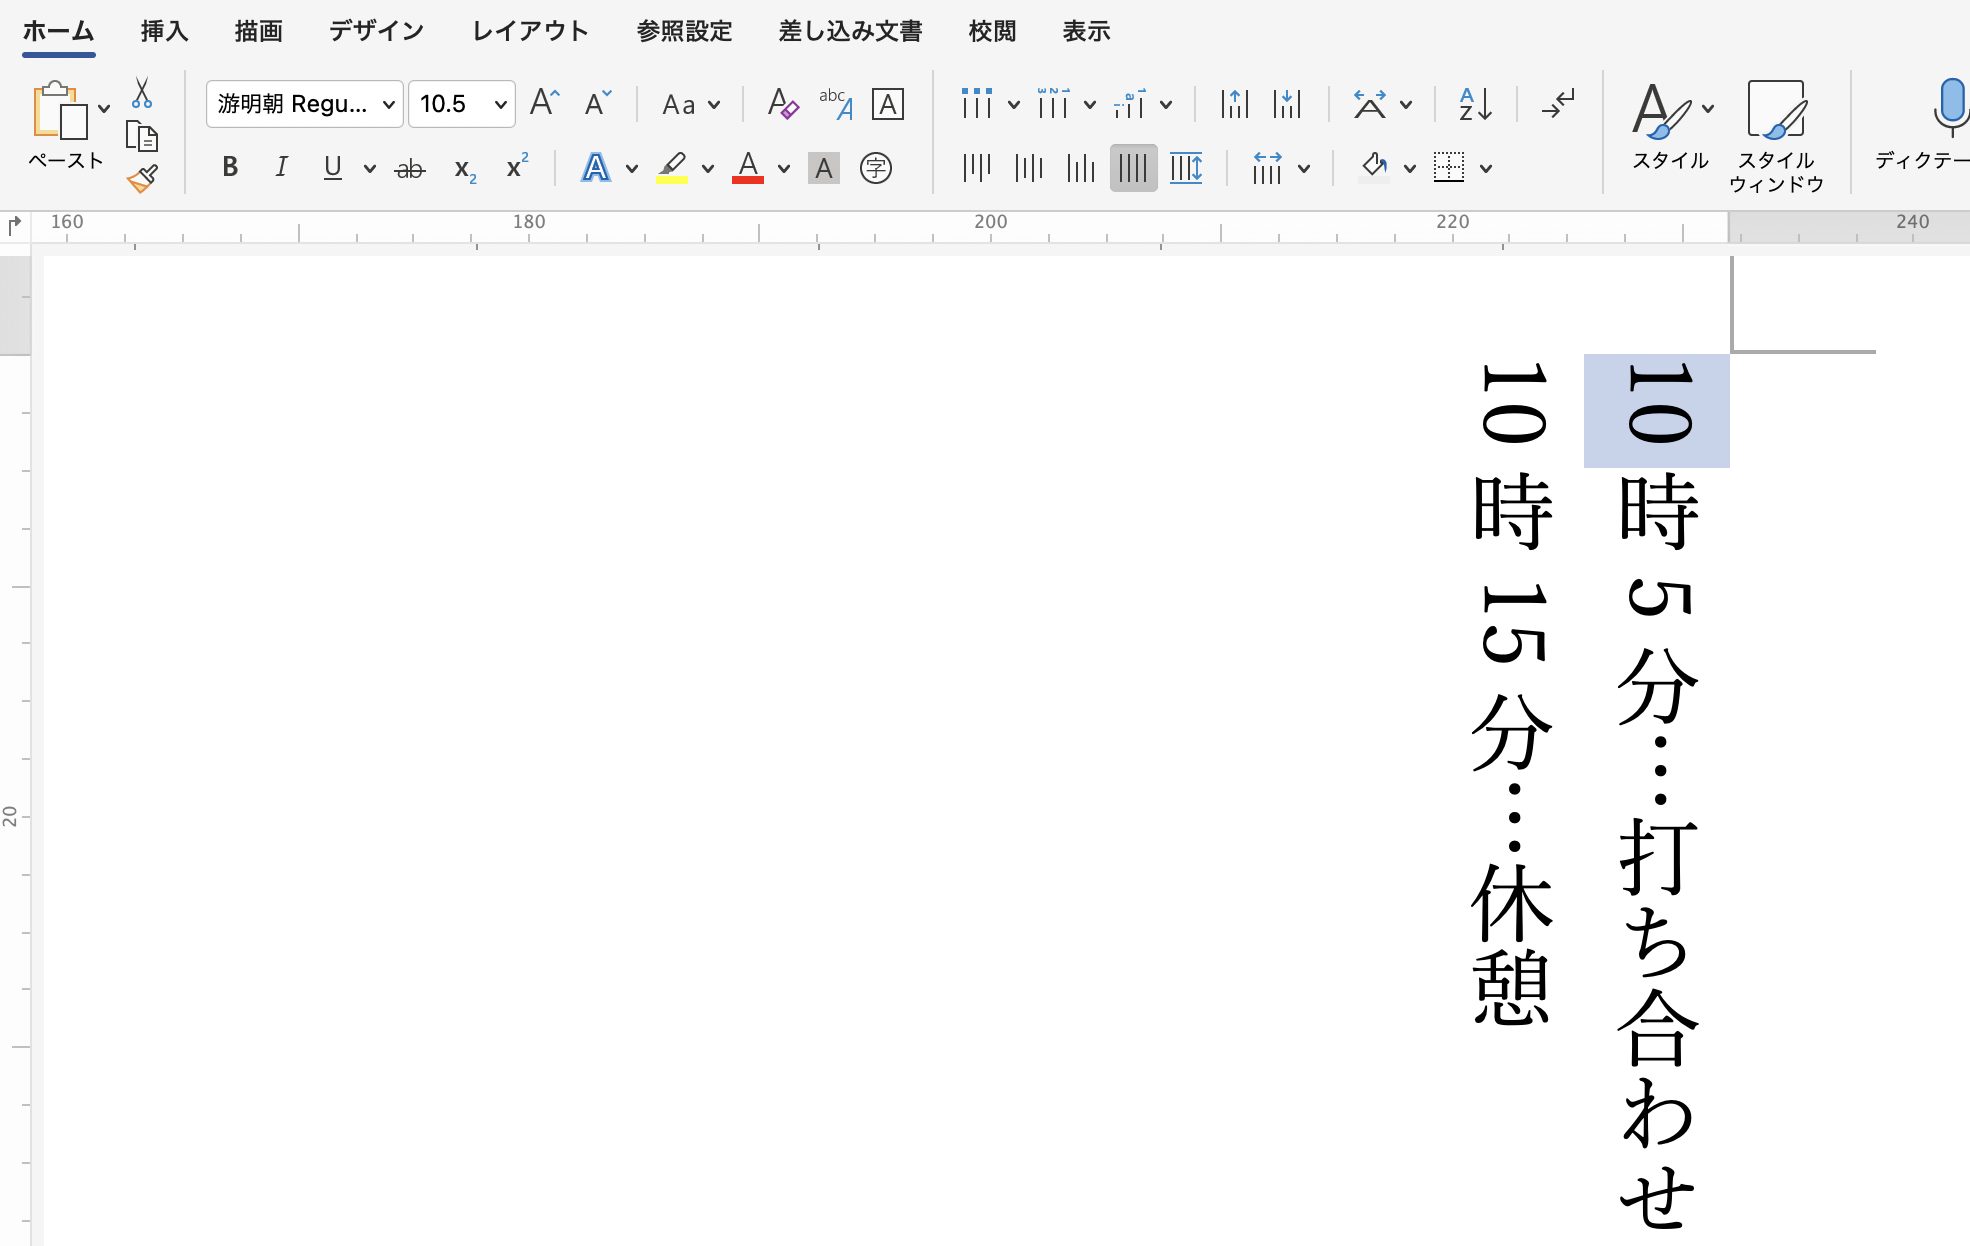Image resolution: width=1970 pixels, height=1246 pixels.
Task: Apply character shading gray A icon
Action: coord(824,168)
